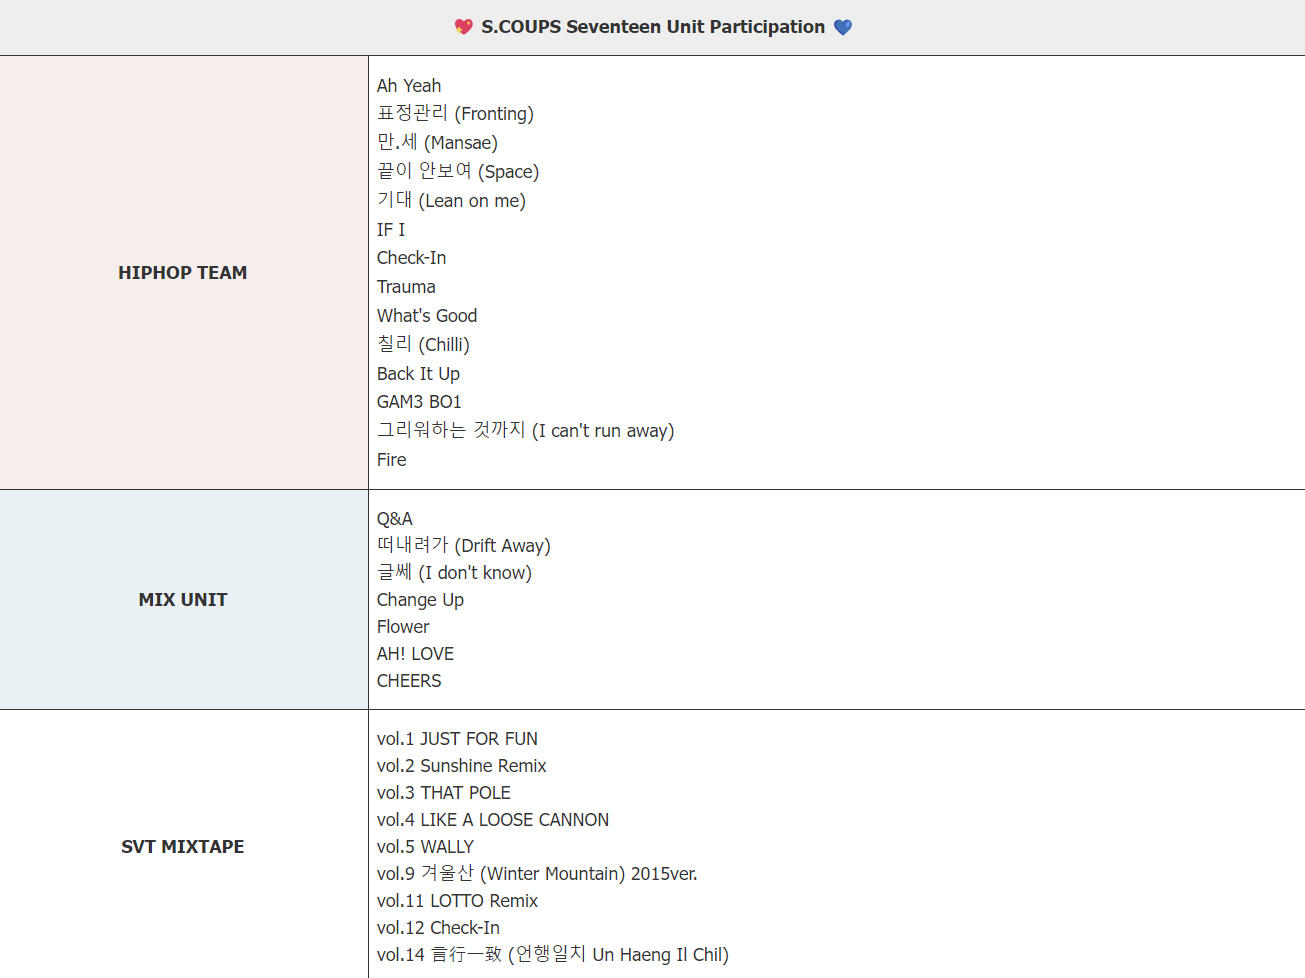Click the GAM3 BO1 entry

[x=419, y=402]
